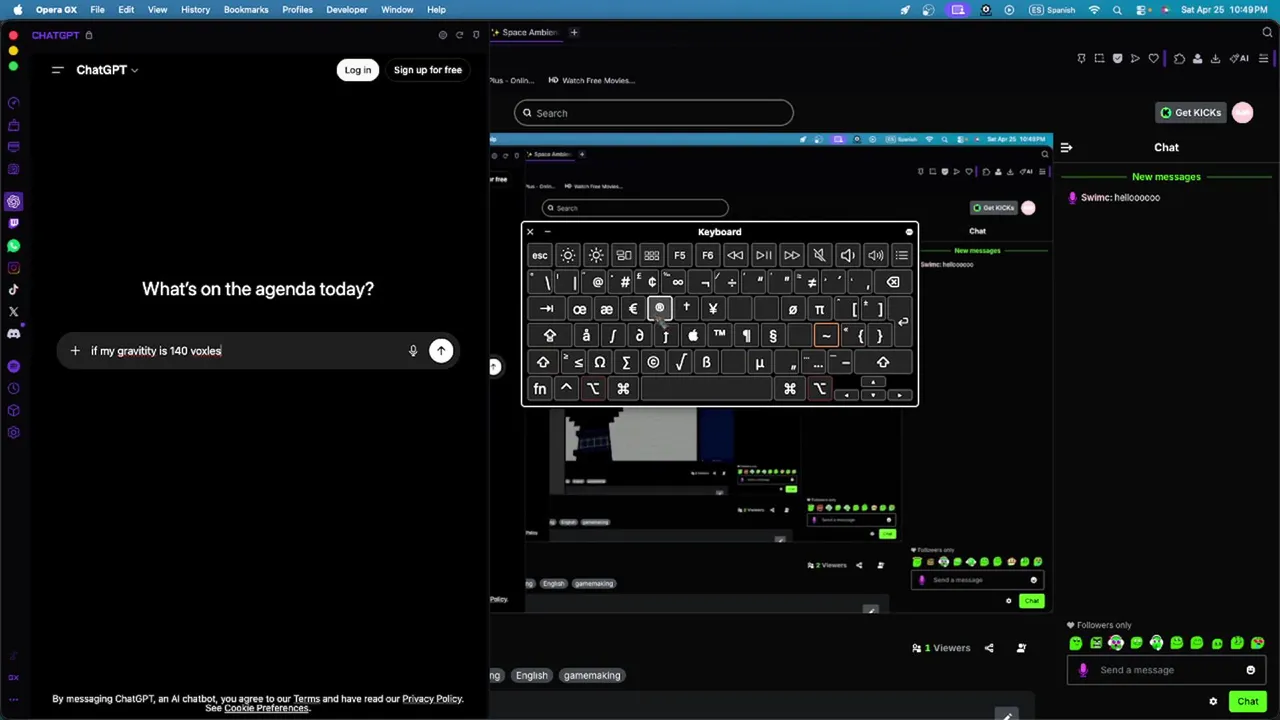Image resolution: width=1280 pixels, height=720 pixels.
Task: Open the Aria AI button in toolbar
Action: pyautogui.click(x=1240, y=59)
